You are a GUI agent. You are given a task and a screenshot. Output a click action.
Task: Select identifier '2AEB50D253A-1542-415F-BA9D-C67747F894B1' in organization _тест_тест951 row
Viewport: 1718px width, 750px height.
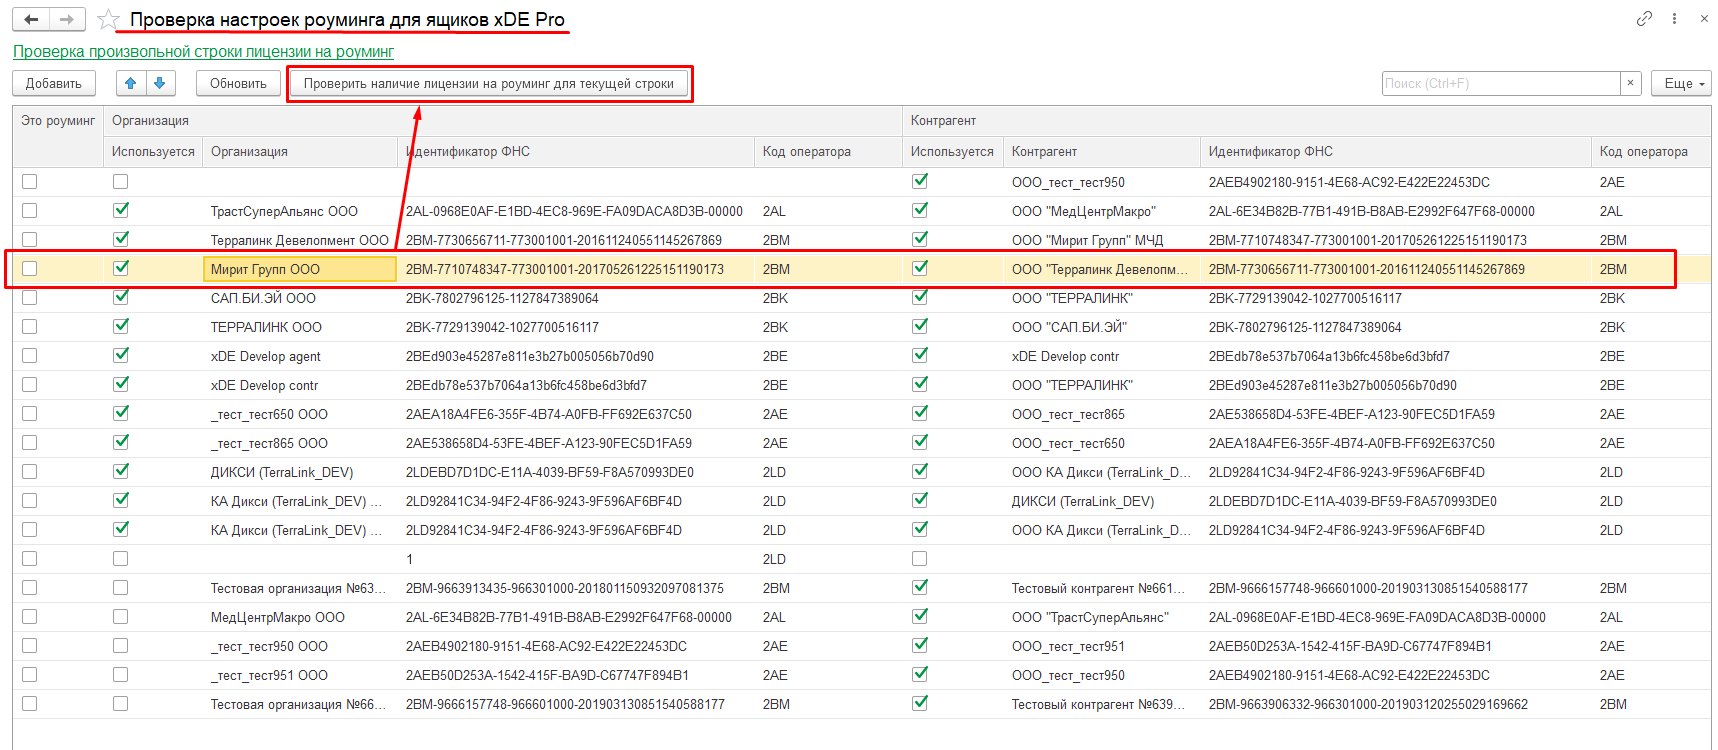(576, 675)
